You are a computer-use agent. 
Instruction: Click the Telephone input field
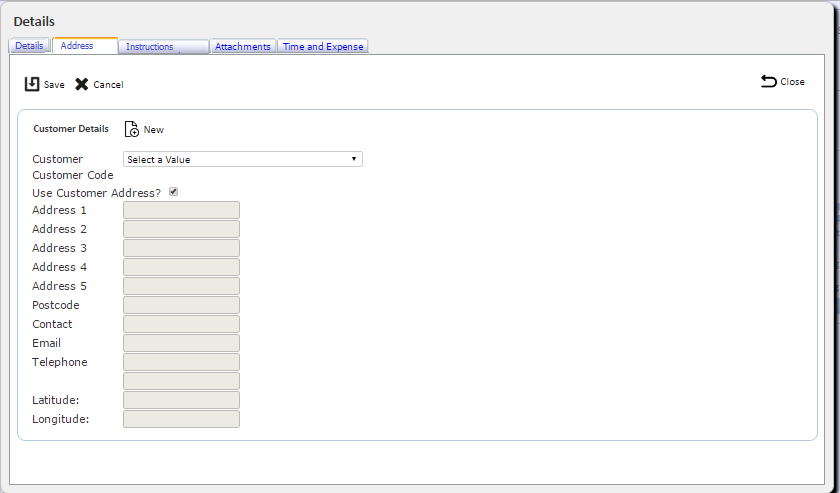[182, 362]
